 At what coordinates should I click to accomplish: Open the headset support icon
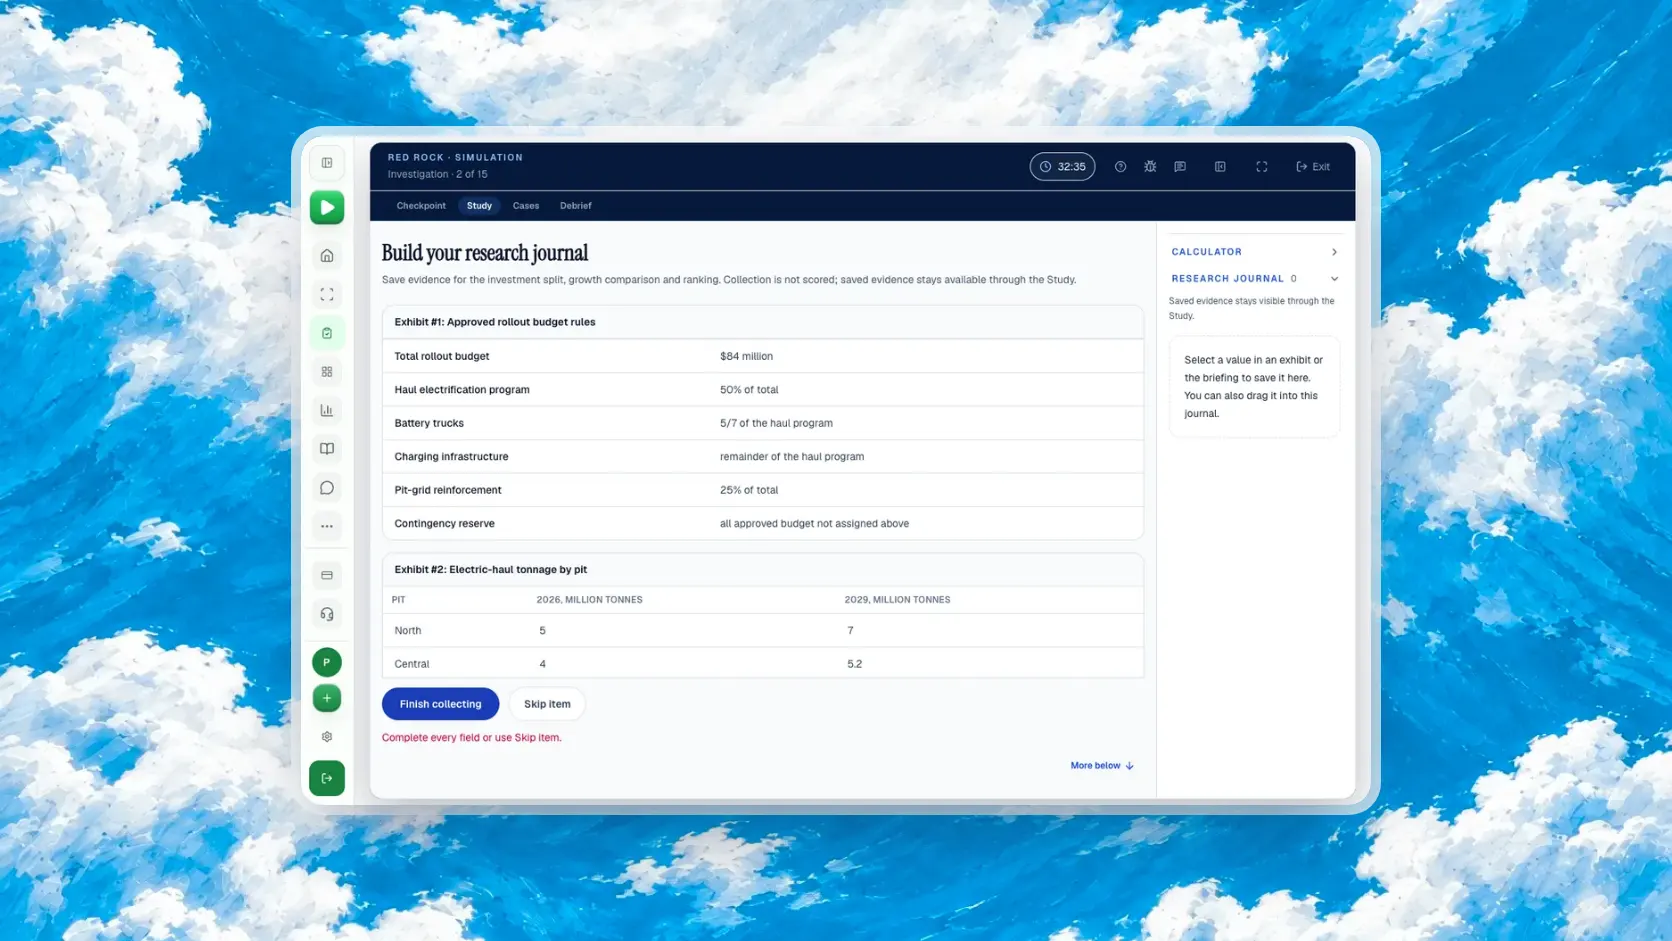coord(327,615)
